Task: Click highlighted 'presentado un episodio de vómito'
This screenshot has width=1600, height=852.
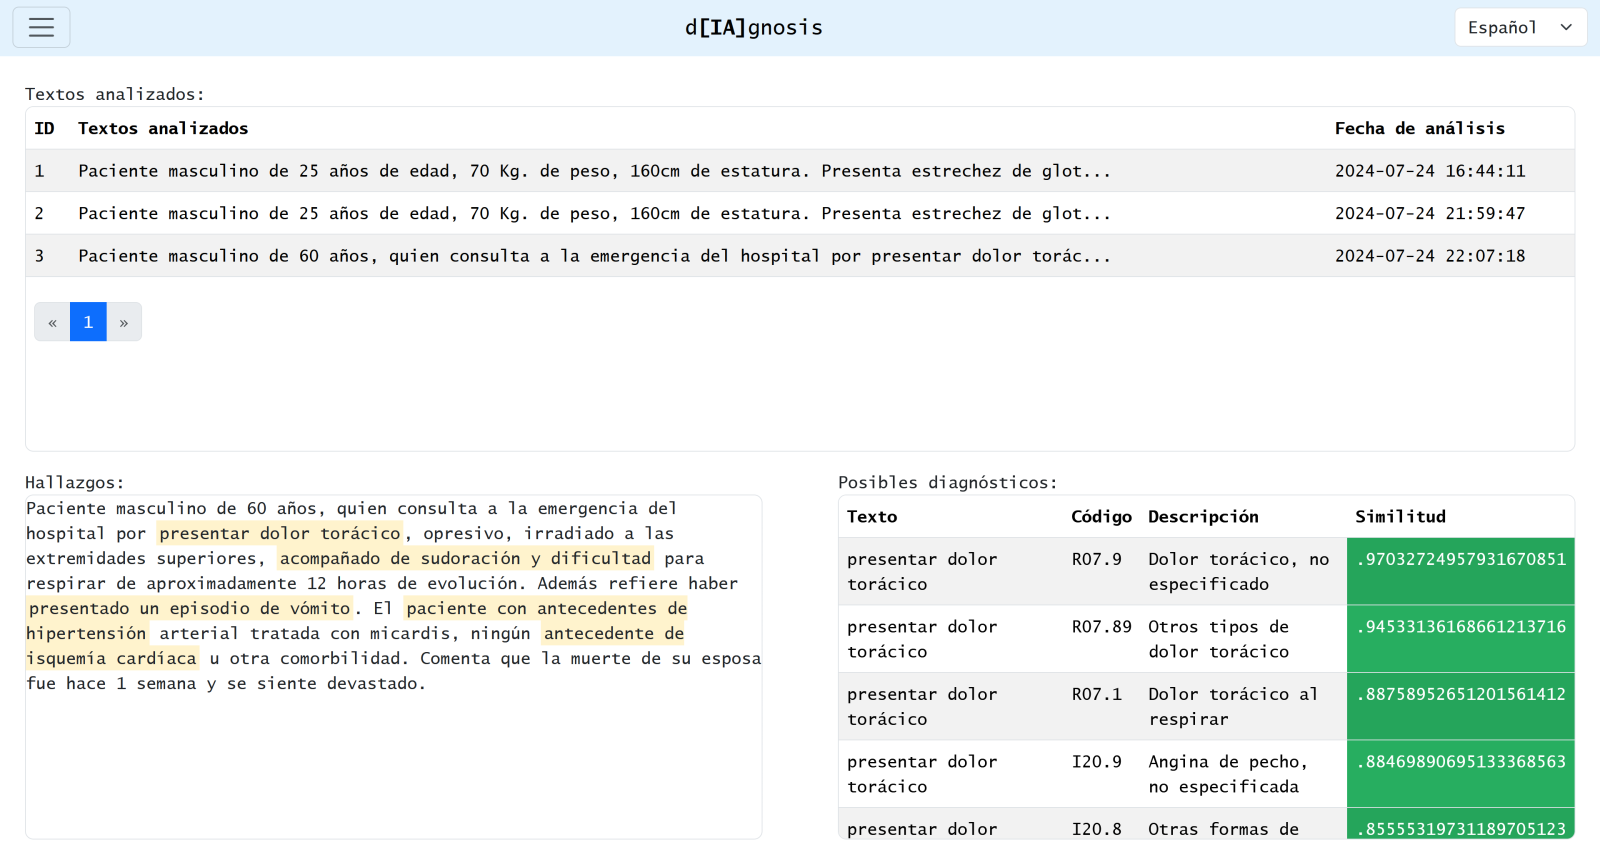Action: [190, 609]
